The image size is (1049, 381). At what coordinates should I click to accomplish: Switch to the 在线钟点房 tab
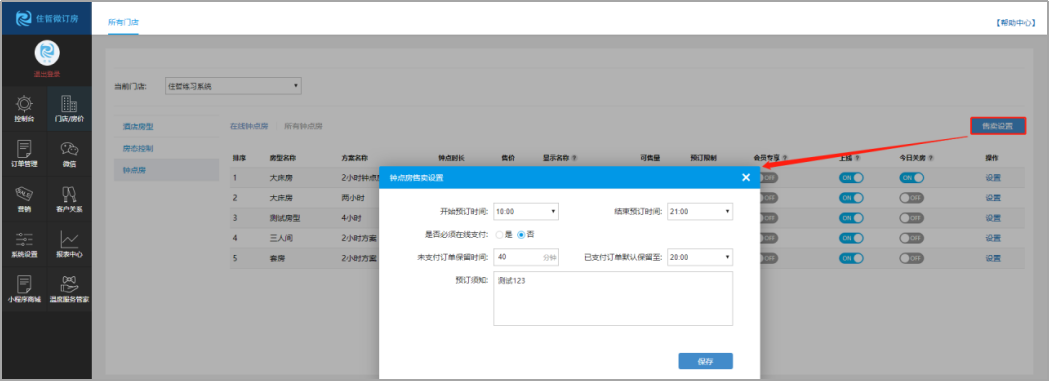pyautogui.click(x=249, y=126)
